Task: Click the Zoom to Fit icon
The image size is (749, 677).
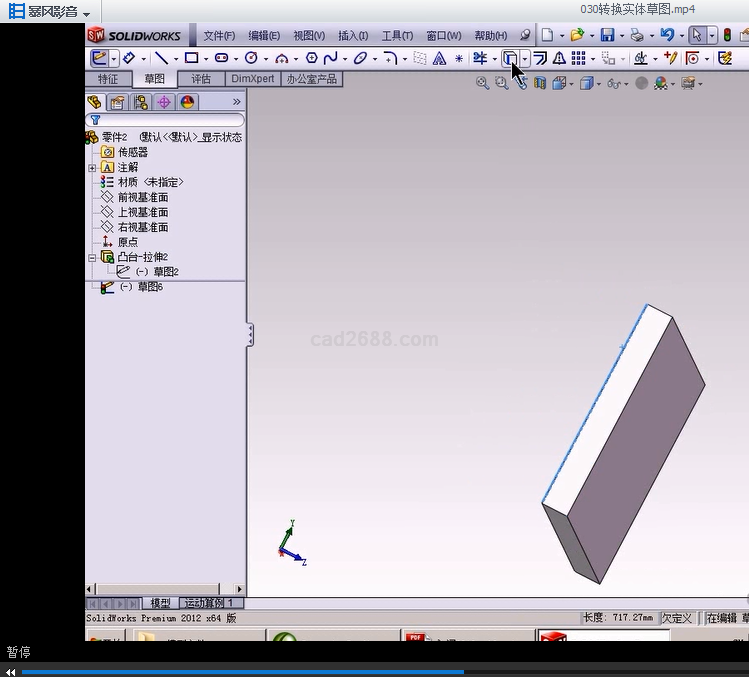Action: [x=482, y=84]
